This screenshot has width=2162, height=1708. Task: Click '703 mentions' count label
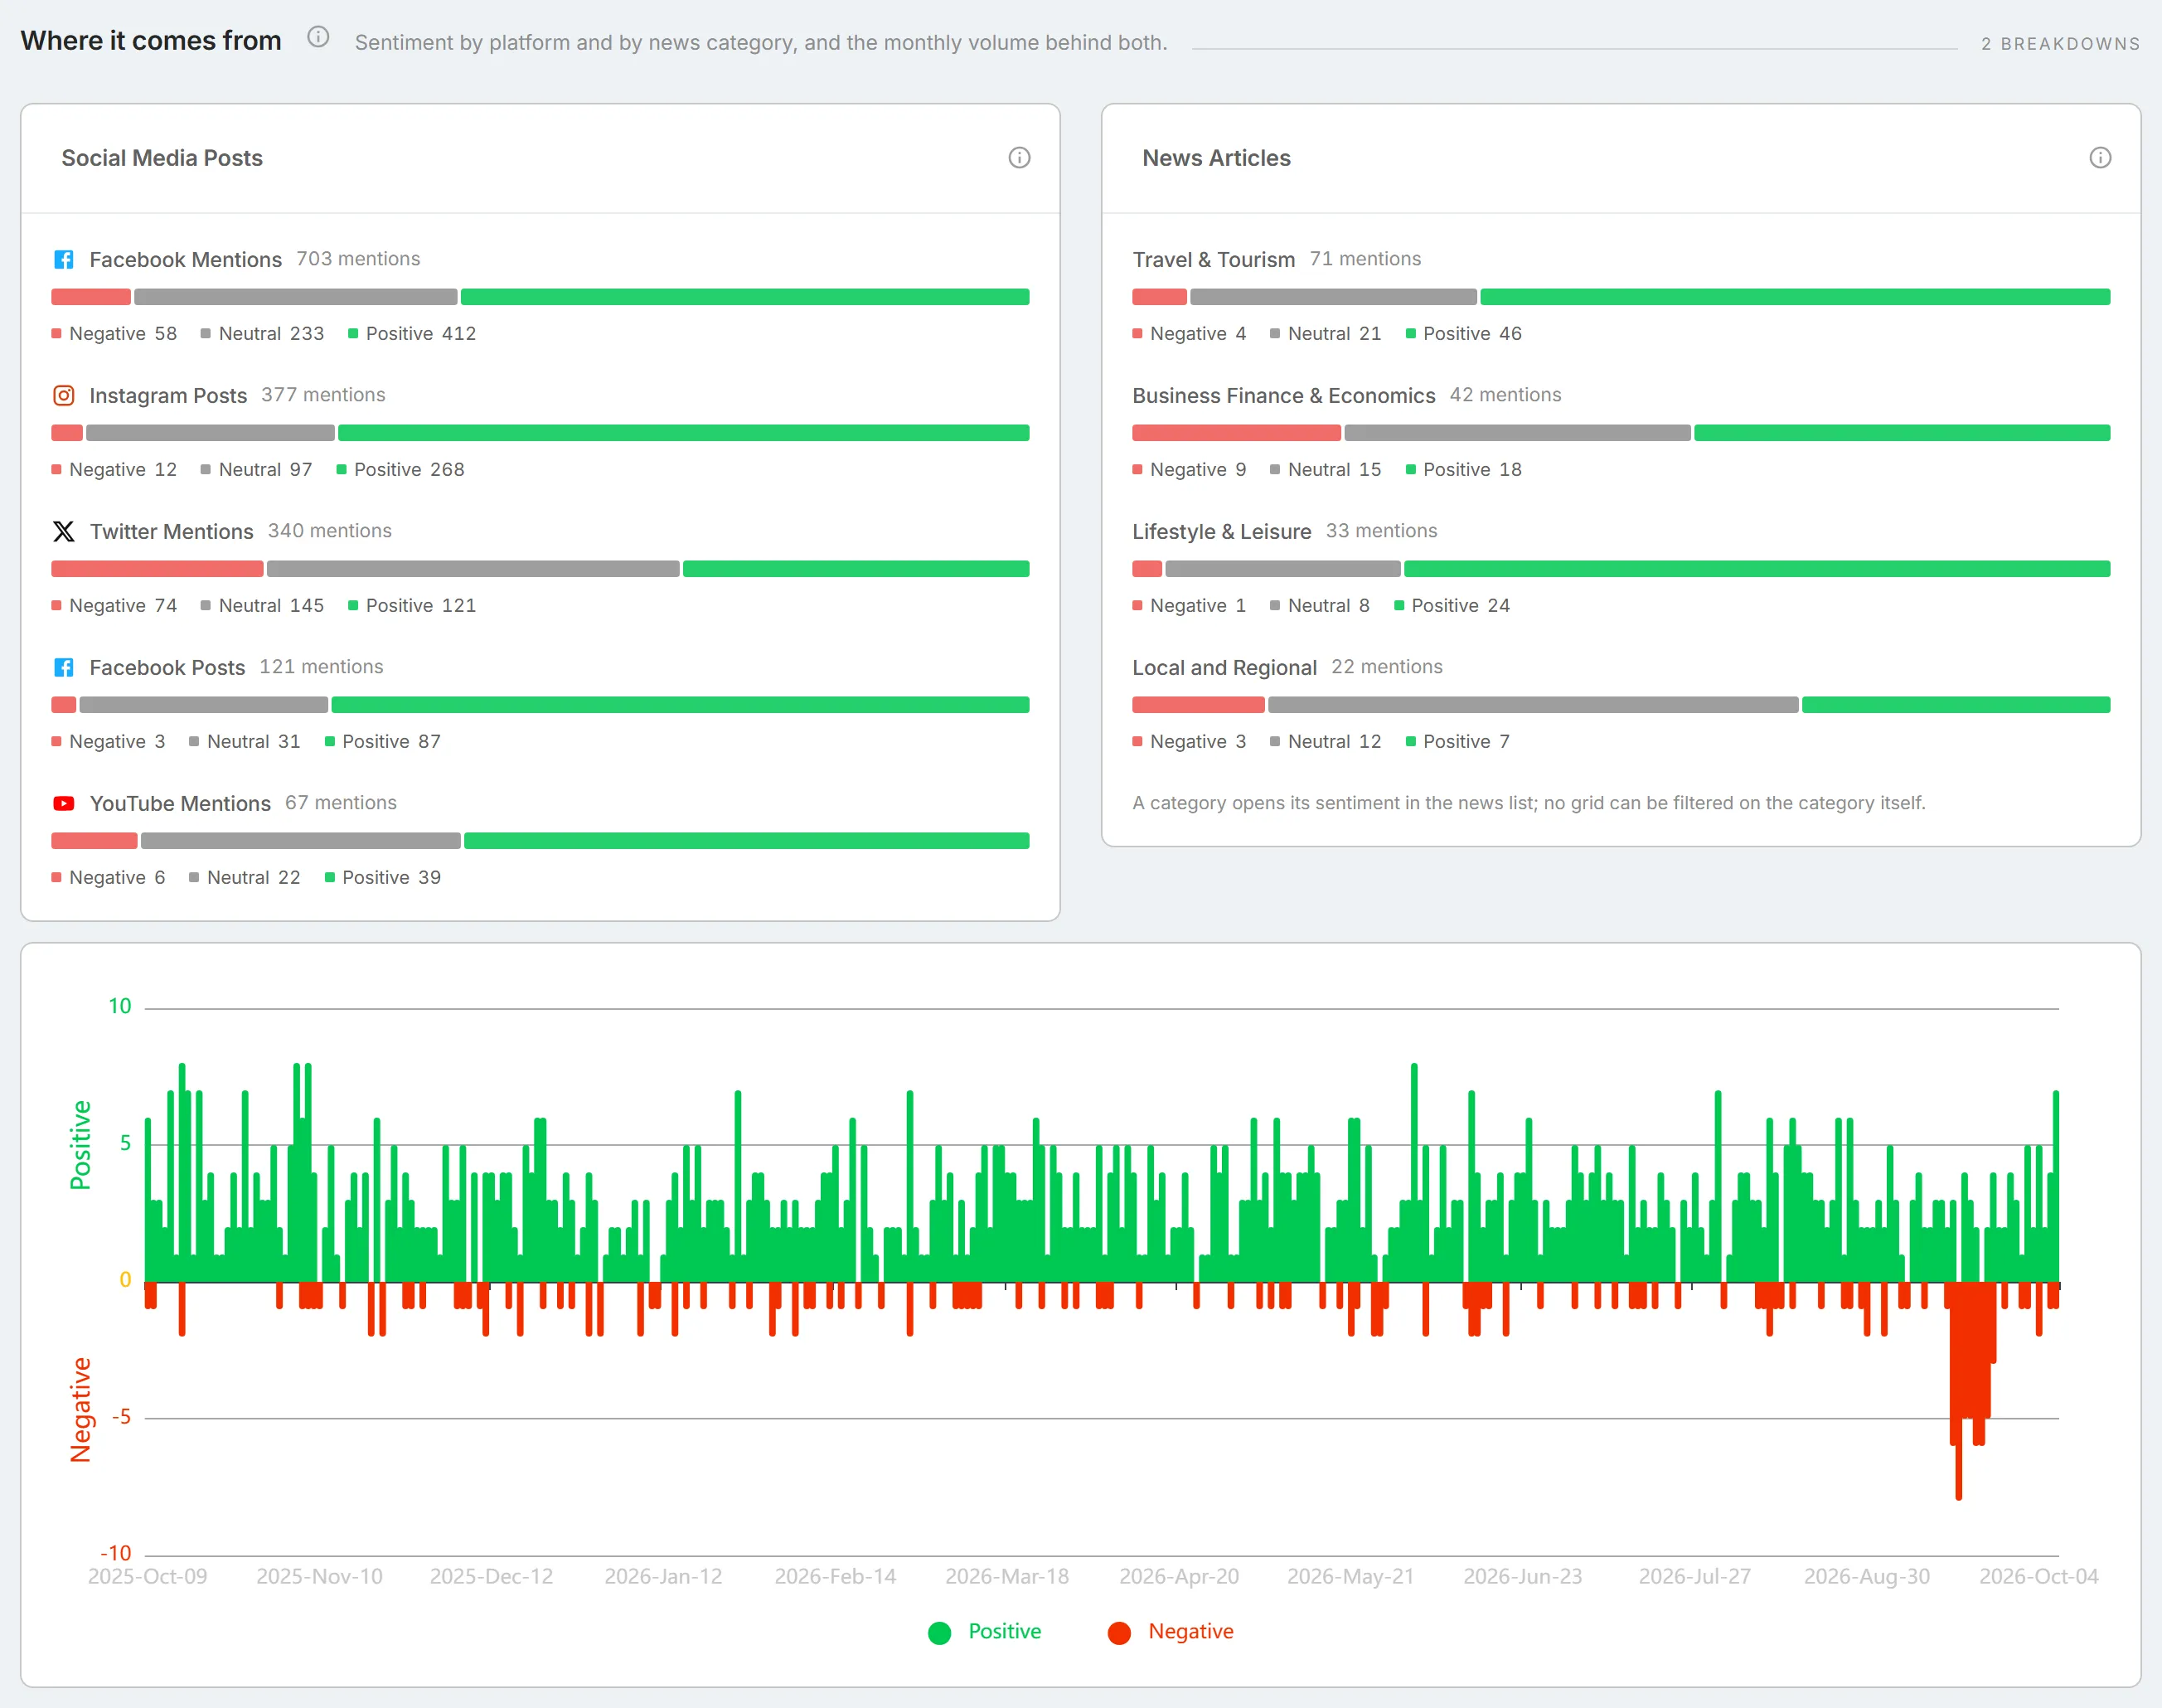point(358,259)
